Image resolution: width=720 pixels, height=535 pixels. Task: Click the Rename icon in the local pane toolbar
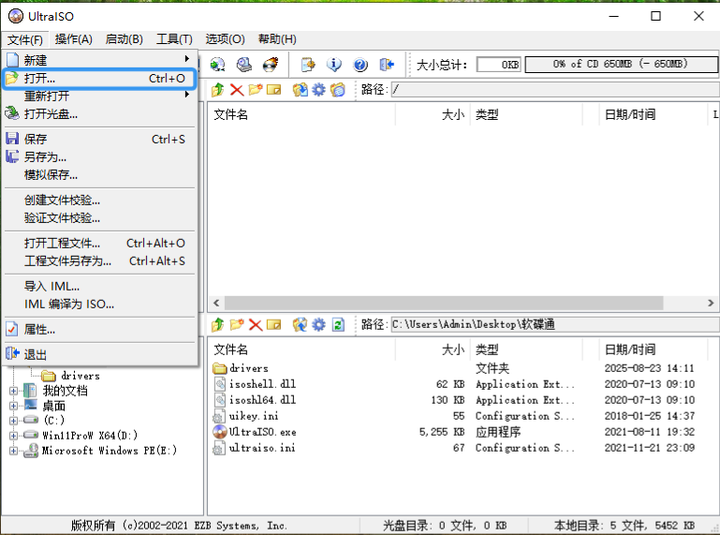click(274, 325)
